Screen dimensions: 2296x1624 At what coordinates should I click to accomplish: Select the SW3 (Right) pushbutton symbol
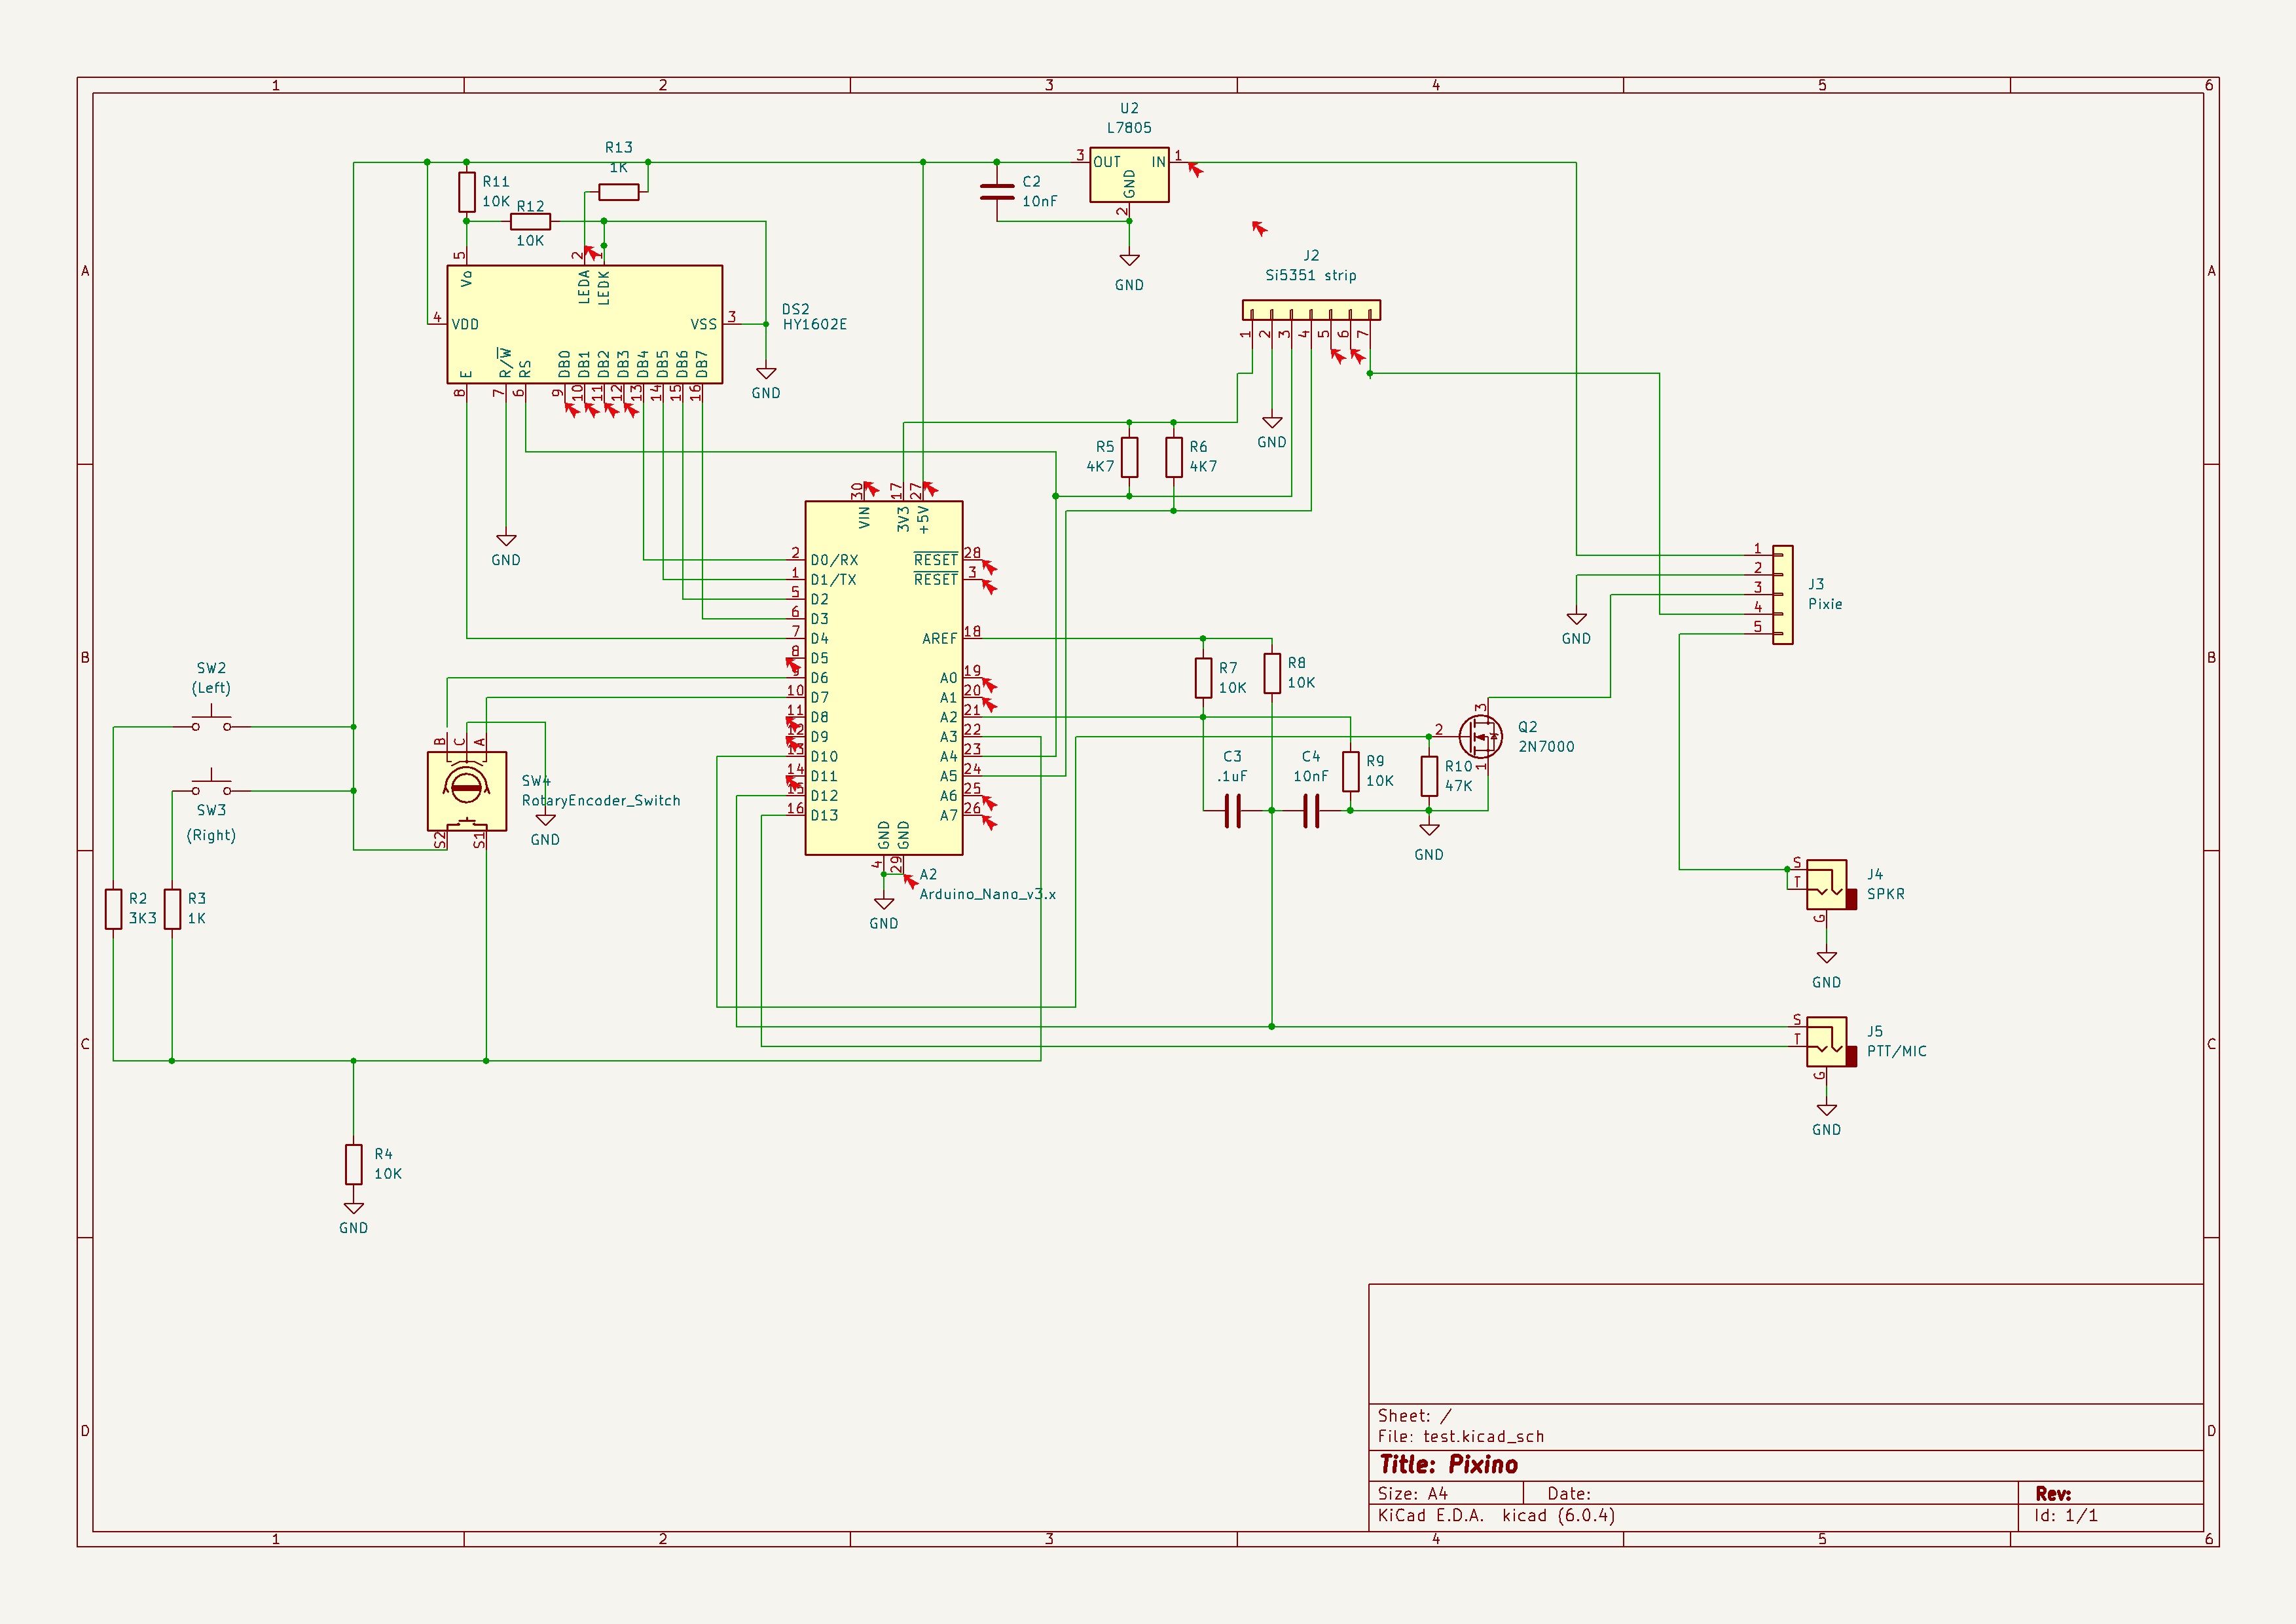(x=211, y=786)
